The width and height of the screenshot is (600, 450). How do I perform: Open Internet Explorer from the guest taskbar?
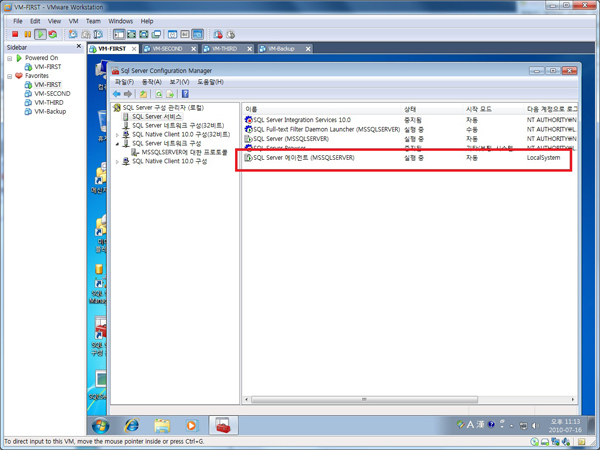[x=132, y=425]
